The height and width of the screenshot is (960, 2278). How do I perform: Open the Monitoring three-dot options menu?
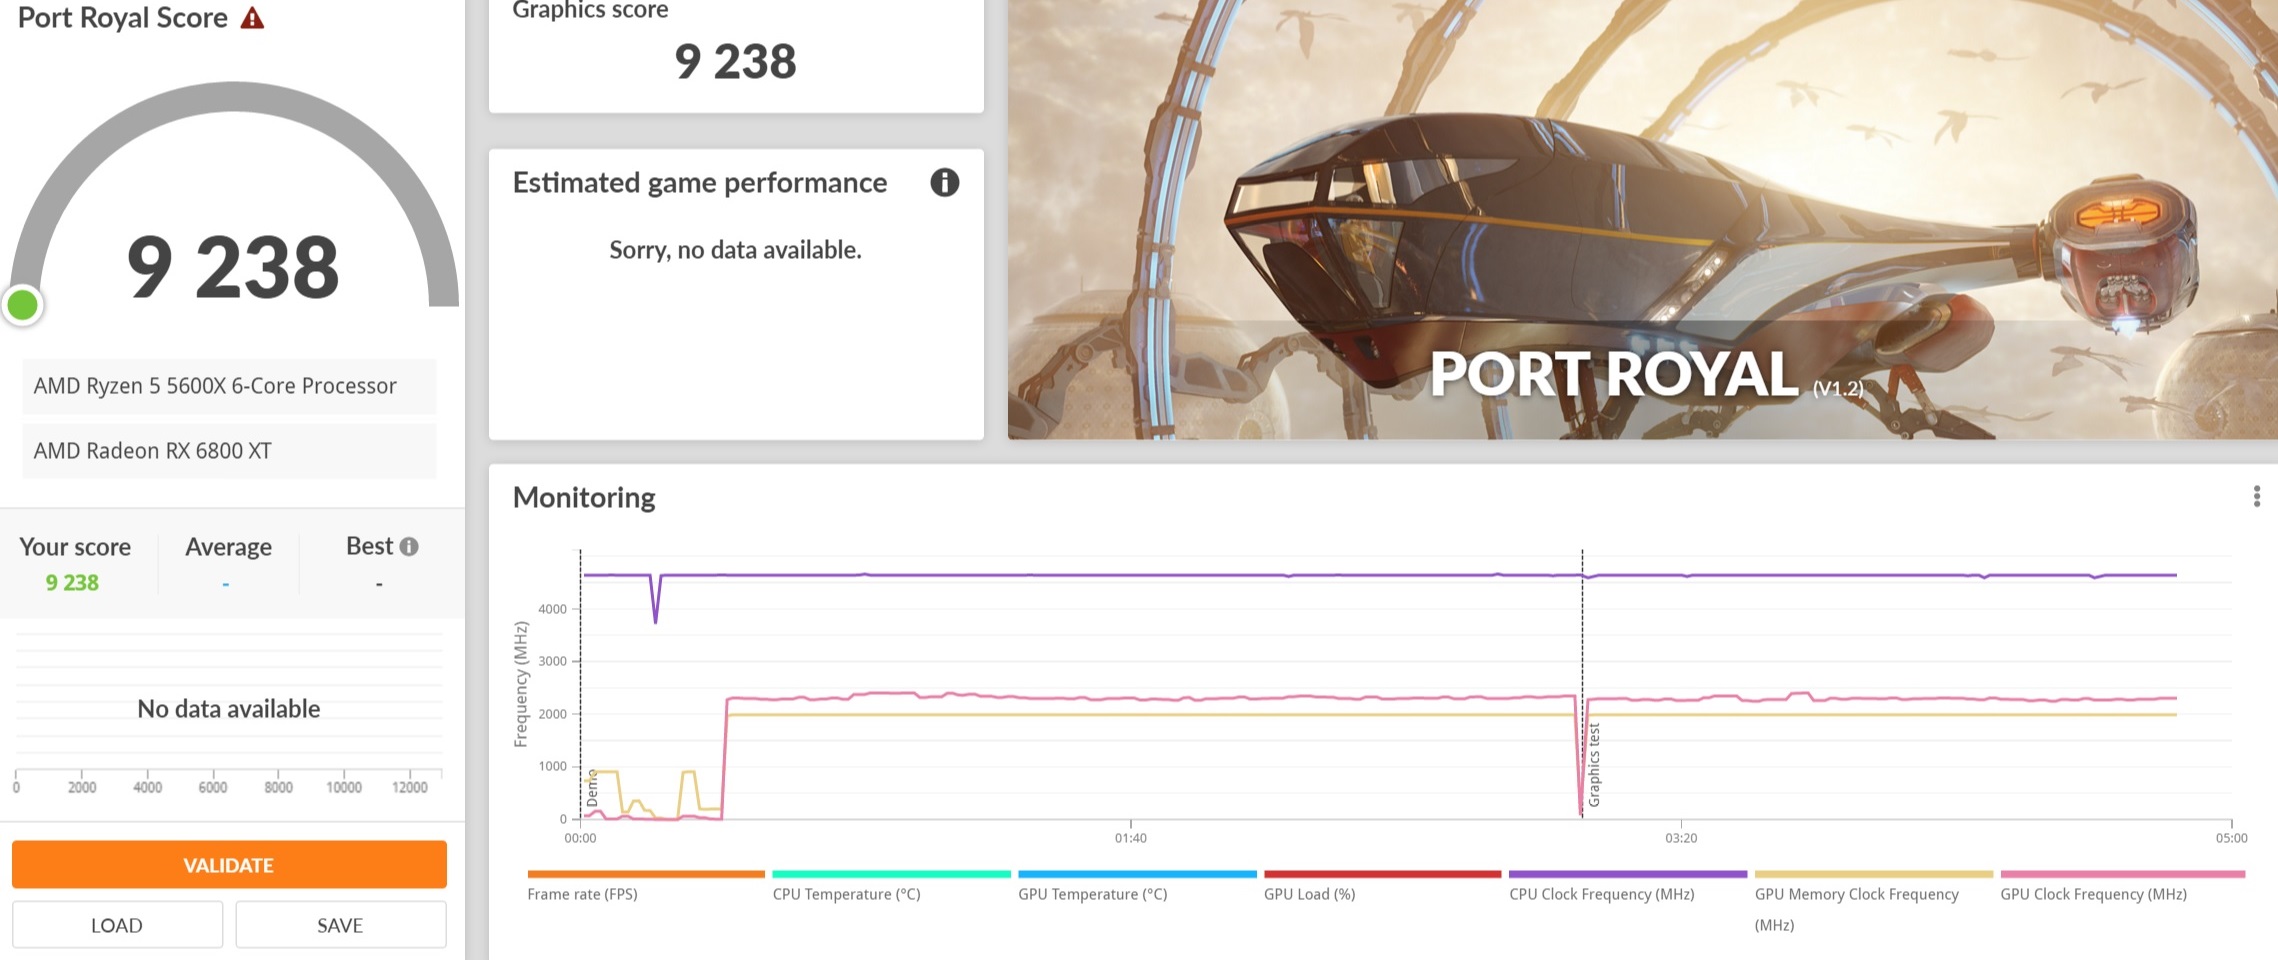(x=2256, y=497)
